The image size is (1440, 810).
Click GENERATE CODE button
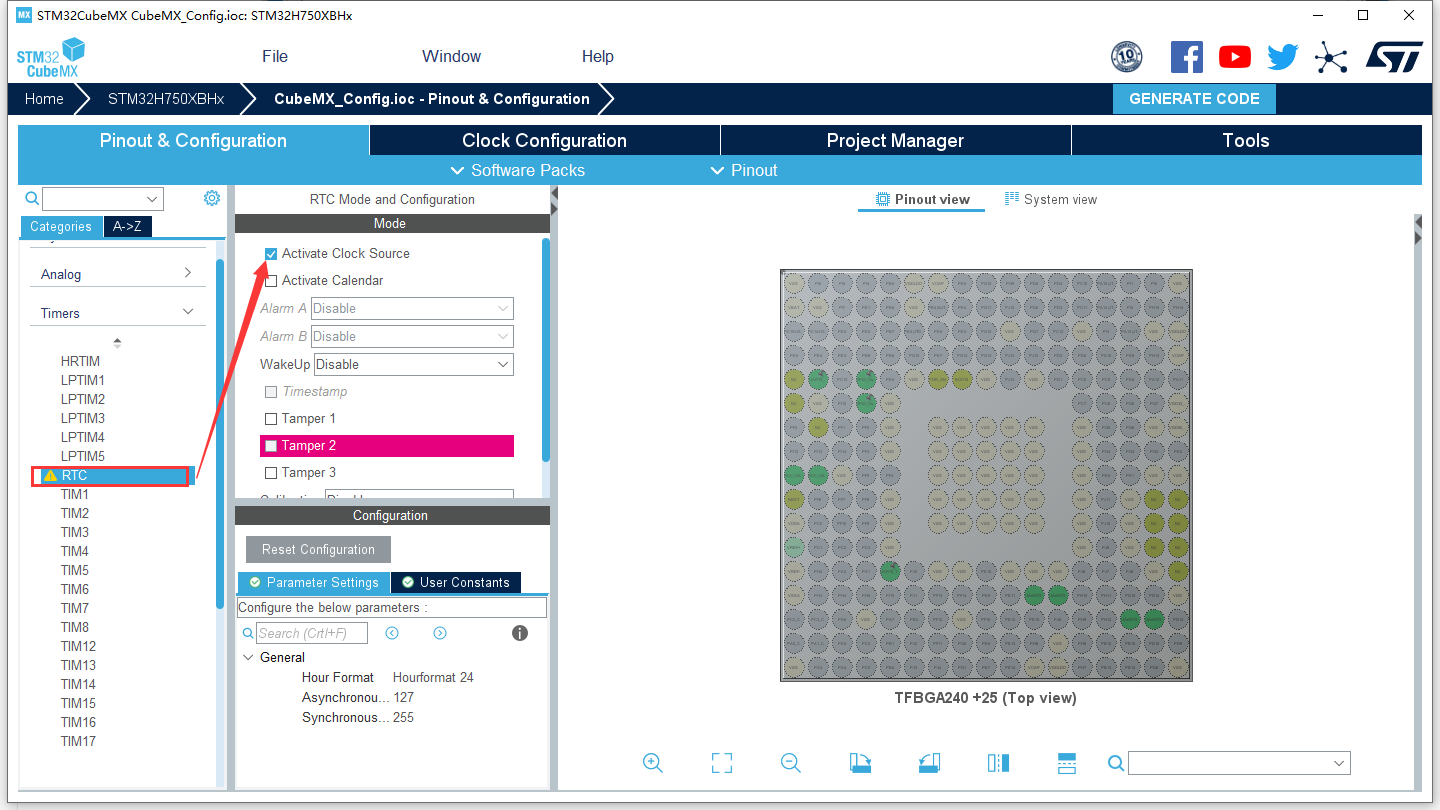click(1194, 98)
